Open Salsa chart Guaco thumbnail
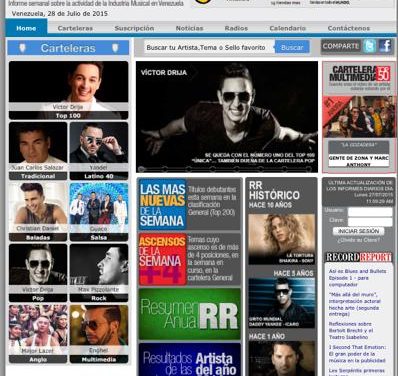 tap(99, 212)
